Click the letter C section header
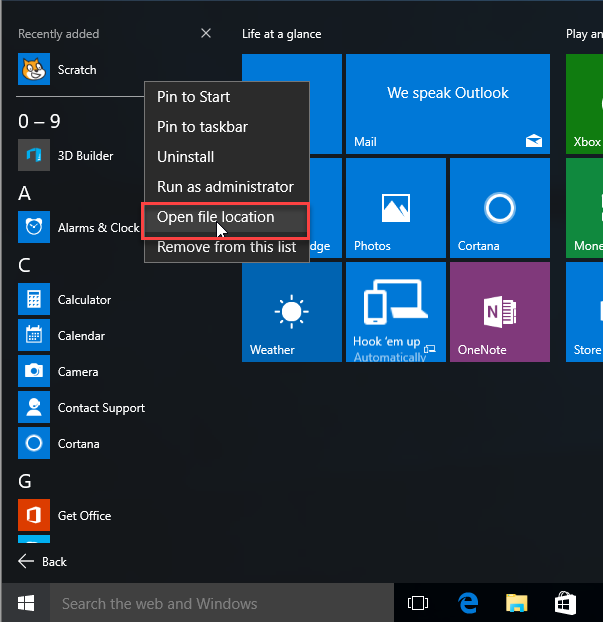This screenshot has height=622, width=603. (x=24, y=265)
